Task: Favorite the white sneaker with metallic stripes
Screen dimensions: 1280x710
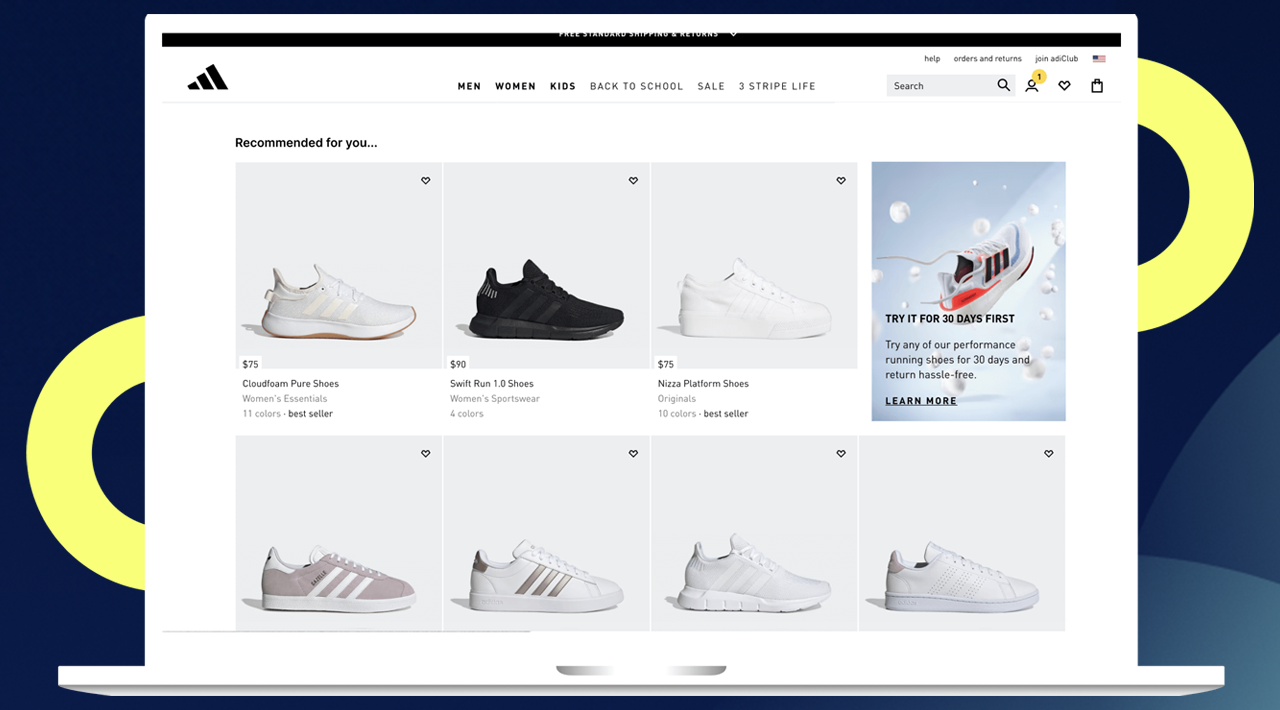Action: [x=633, y=454]
